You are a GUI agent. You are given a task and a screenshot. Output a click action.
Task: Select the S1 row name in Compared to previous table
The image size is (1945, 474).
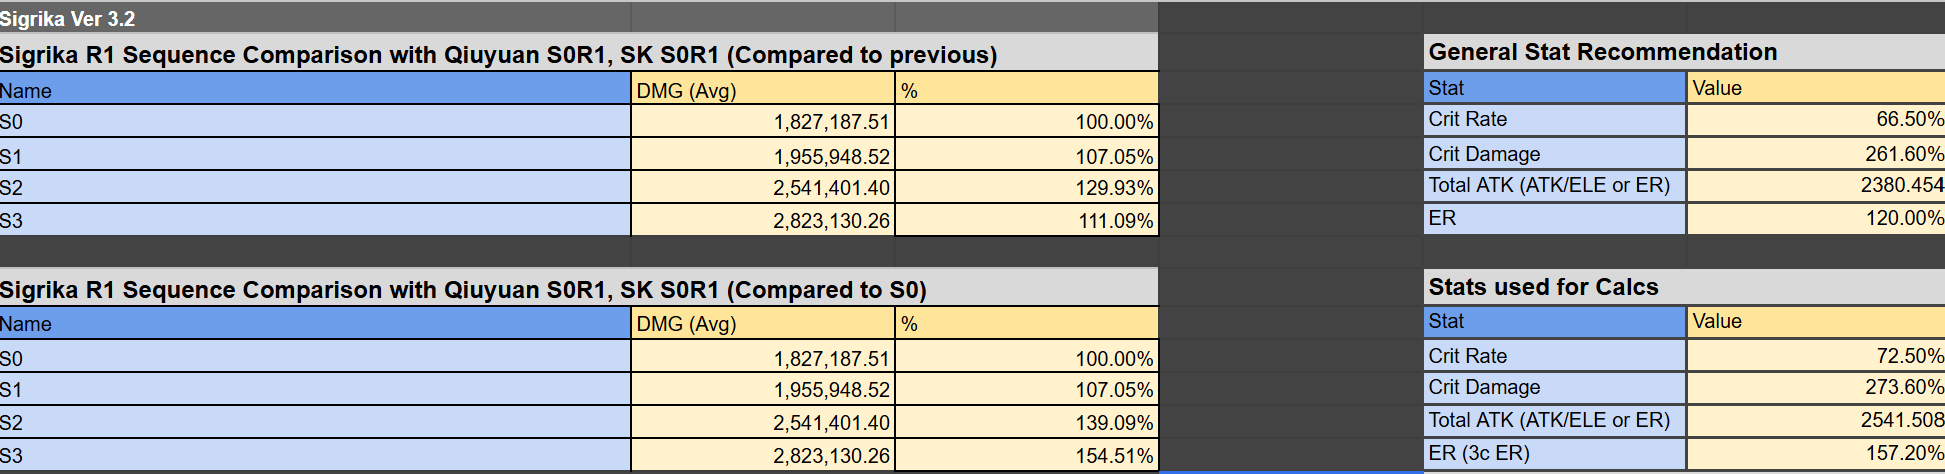pyautogui.click(x=315, y=155)
